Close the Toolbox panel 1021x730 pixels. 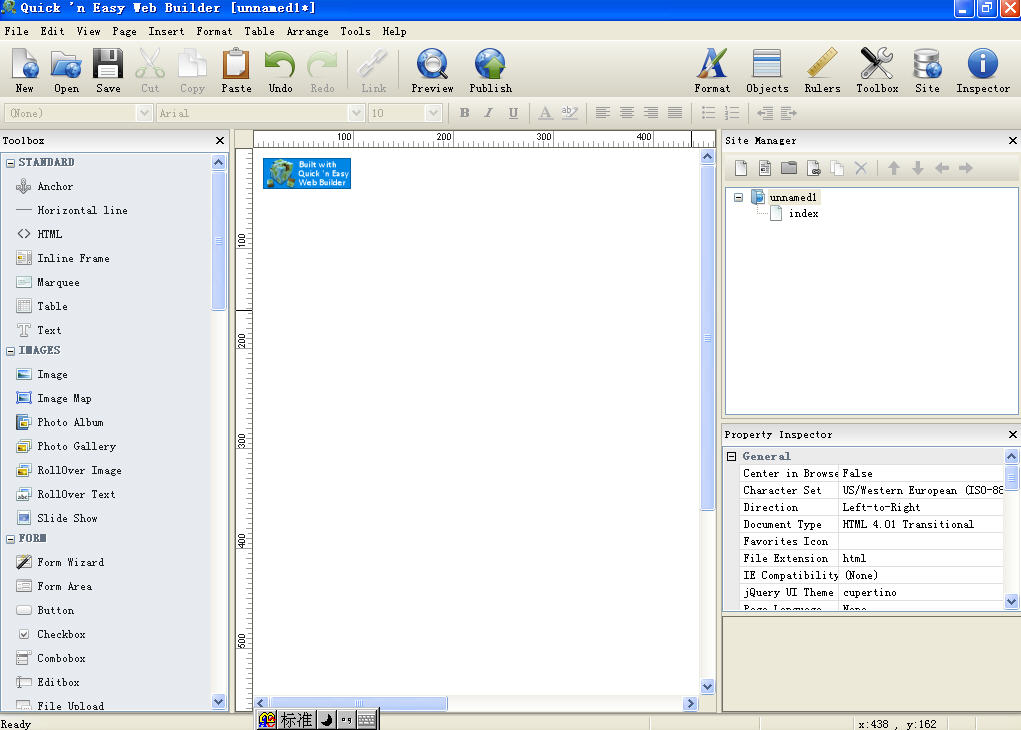click(220, 141)
